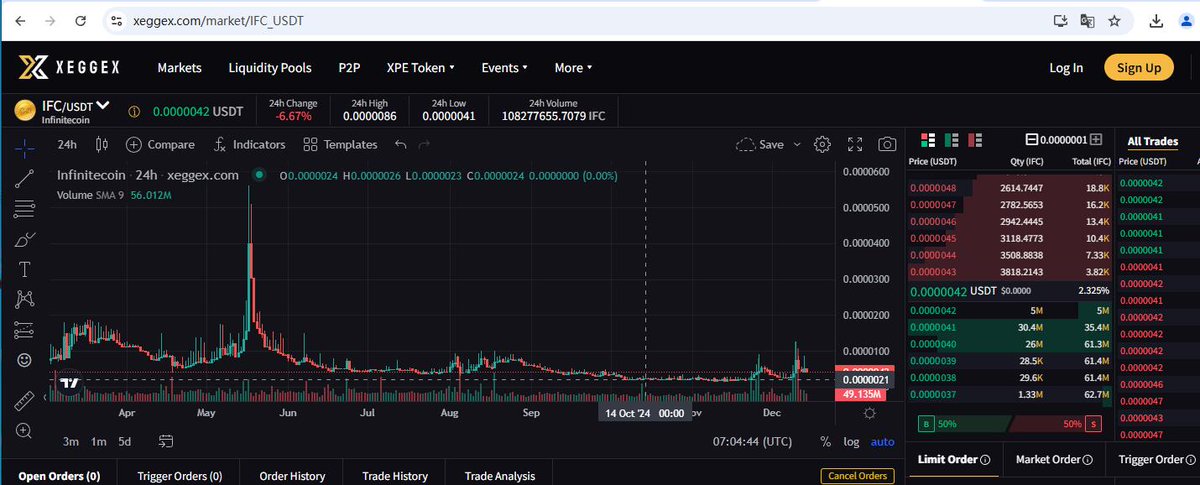The width and height of the screenshot is (1200, 485).
Task: Select the crosshair cursor tool
Action: (25, 147)
